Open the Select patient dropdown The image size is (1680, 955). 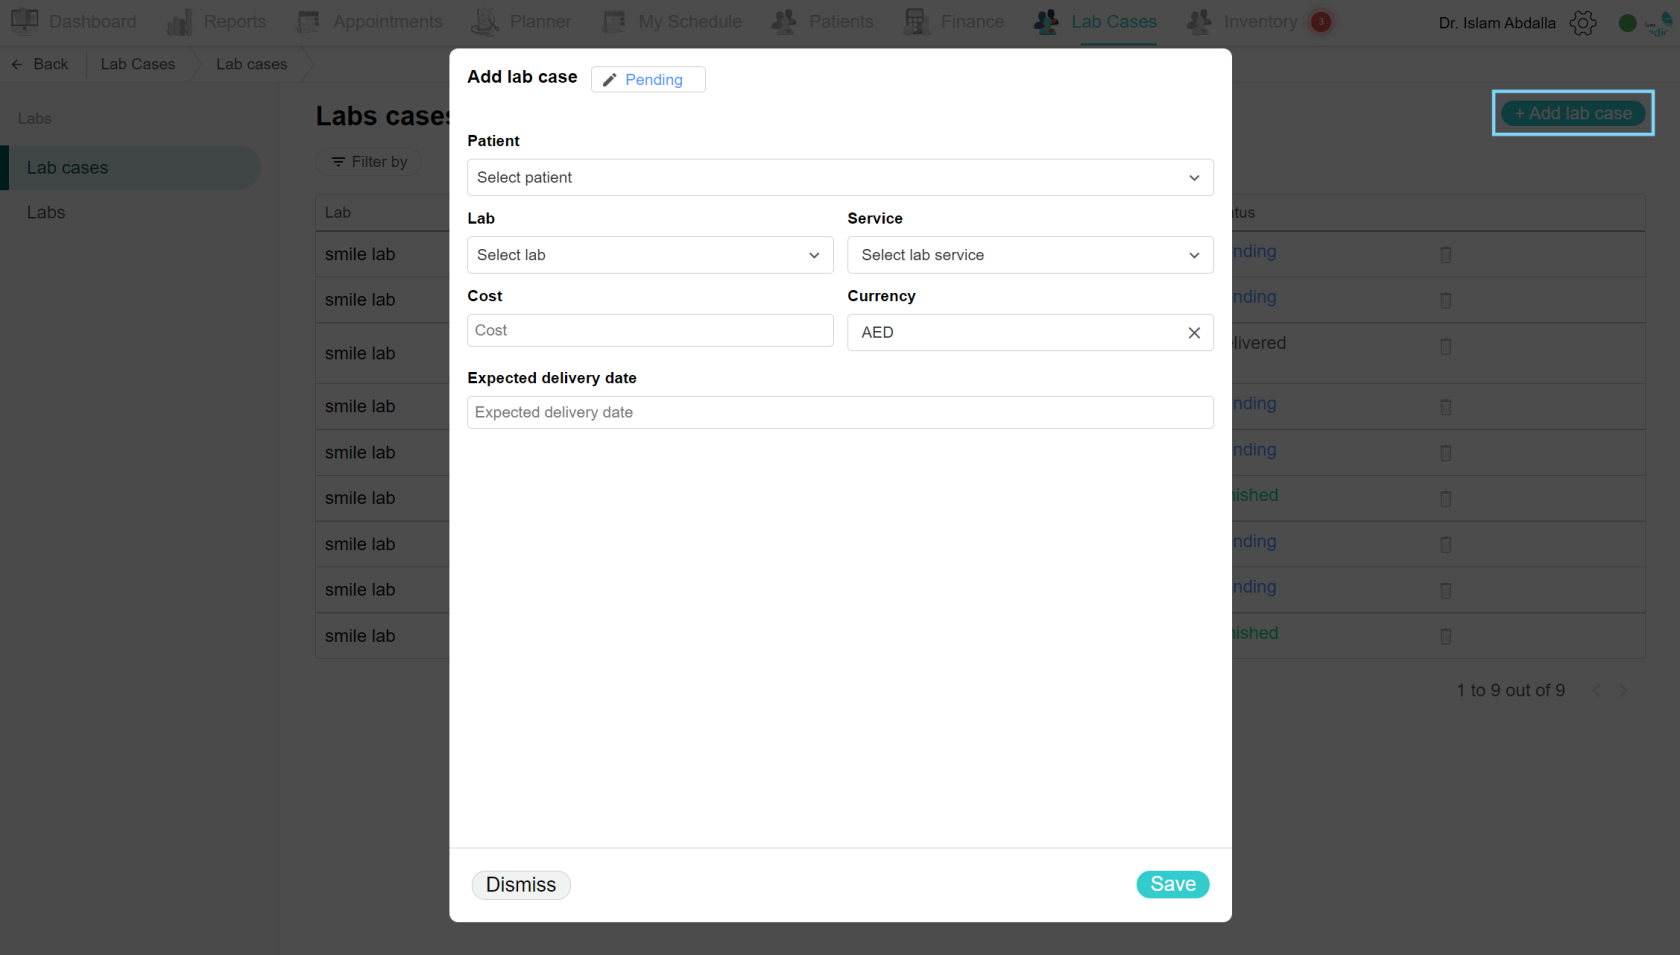pyautogui.click(x=839, y=178)
